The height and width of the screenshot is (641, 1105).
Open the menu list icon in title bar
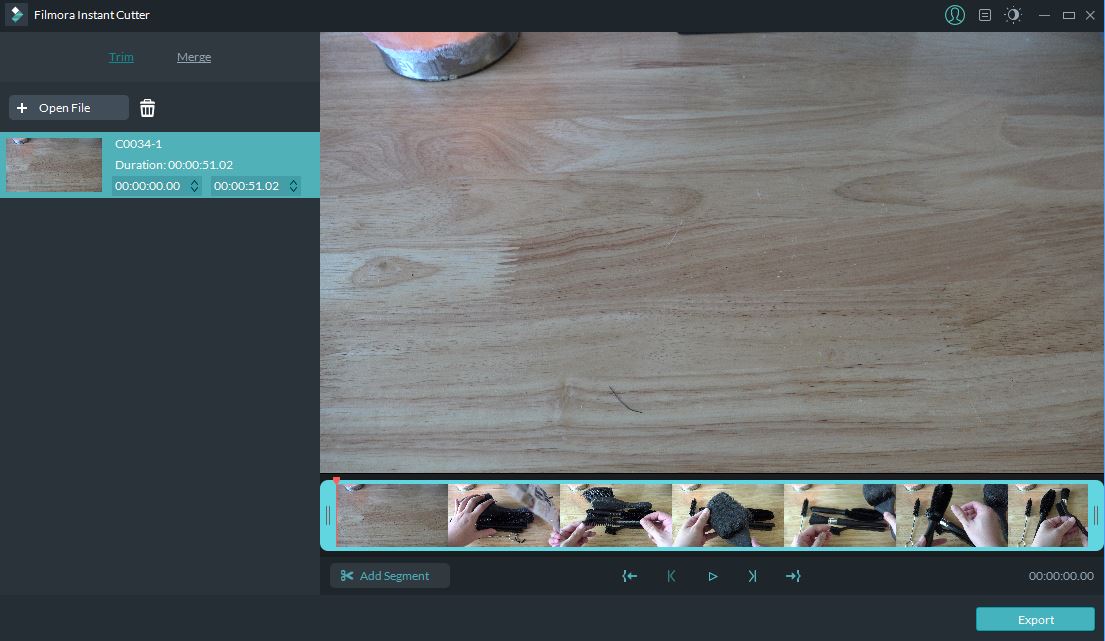984,15
